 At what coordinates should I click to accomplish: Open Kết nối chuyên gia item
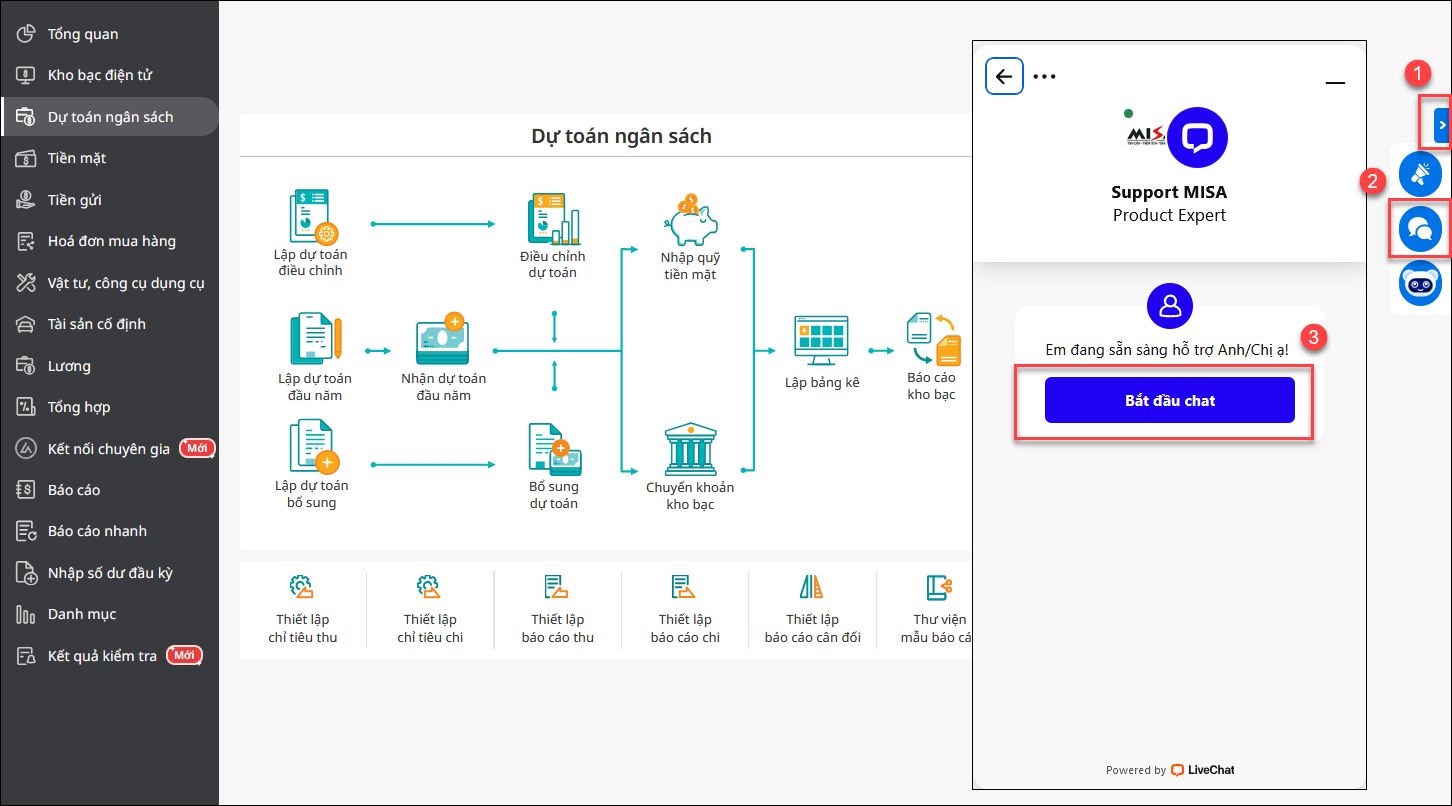pos(109,449)
